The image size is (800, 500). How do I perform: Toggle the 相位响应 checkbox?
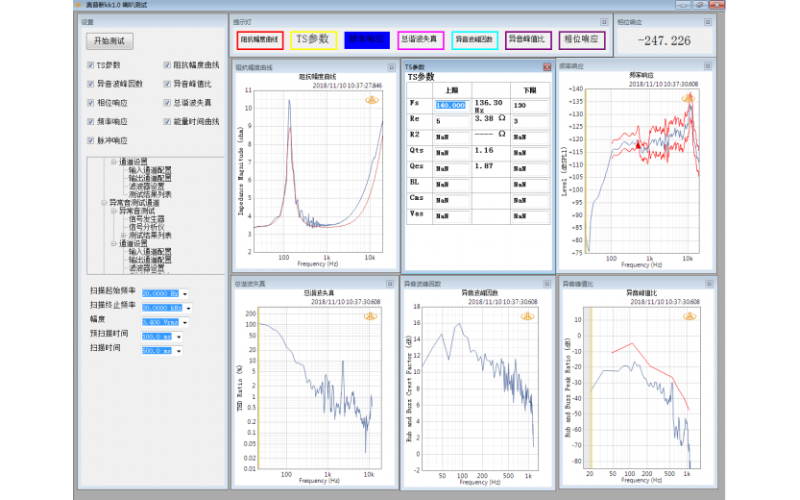tap(91, 103)
